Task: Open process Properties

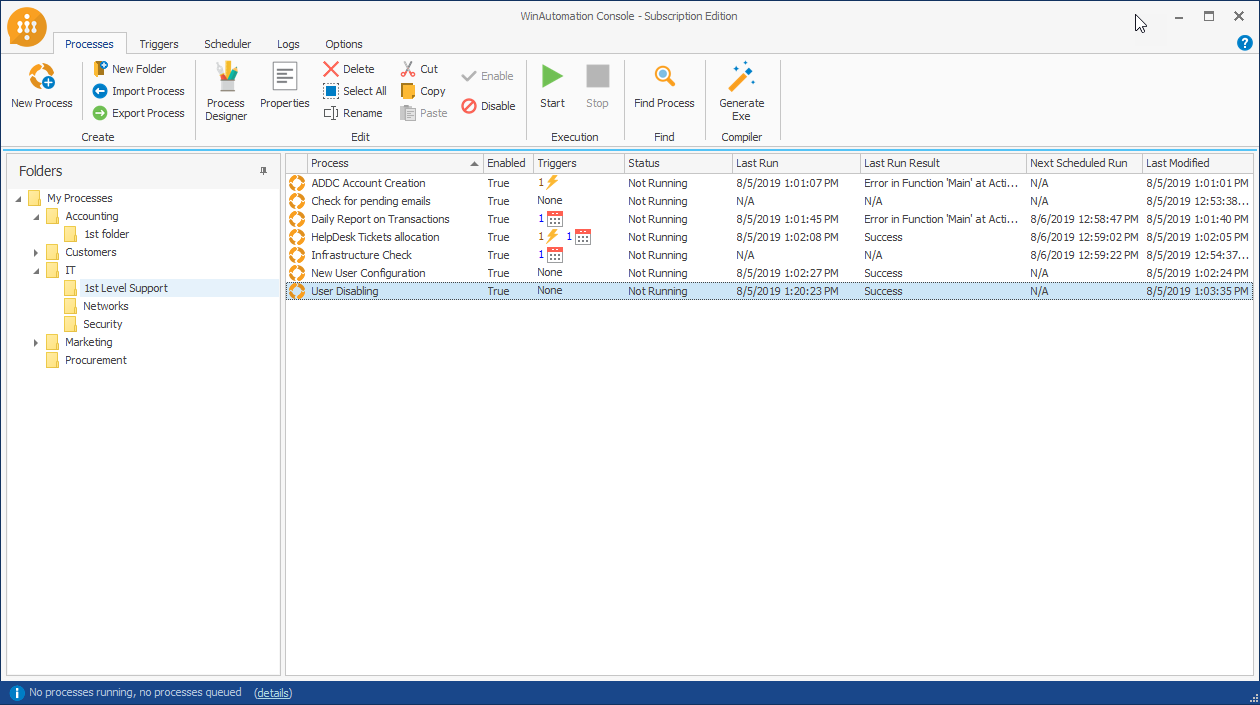Action: click(x=285, y=78)
